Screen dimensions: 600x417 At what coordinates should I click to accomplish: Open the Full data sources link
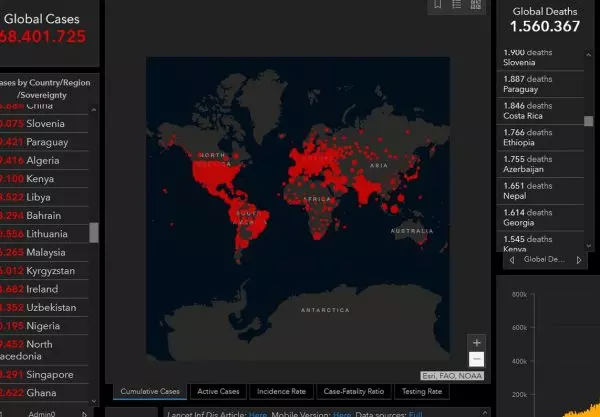click(416, 412)
